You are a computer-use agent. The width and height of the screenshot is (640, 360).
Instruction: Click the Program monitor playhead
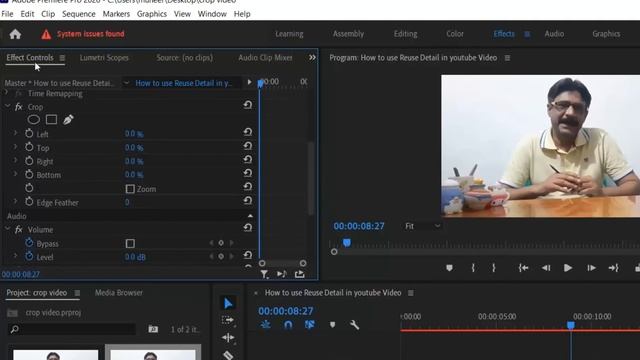tap(347, 243)
